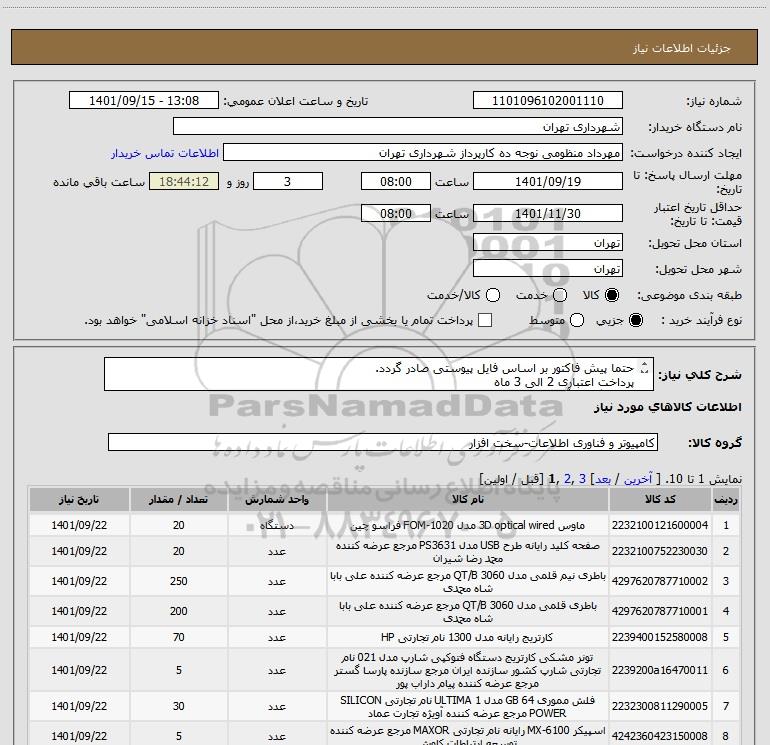Click remaining time countdown 18:44:12
This screenshot has width=770, height=745.
(x=184, y=181)
